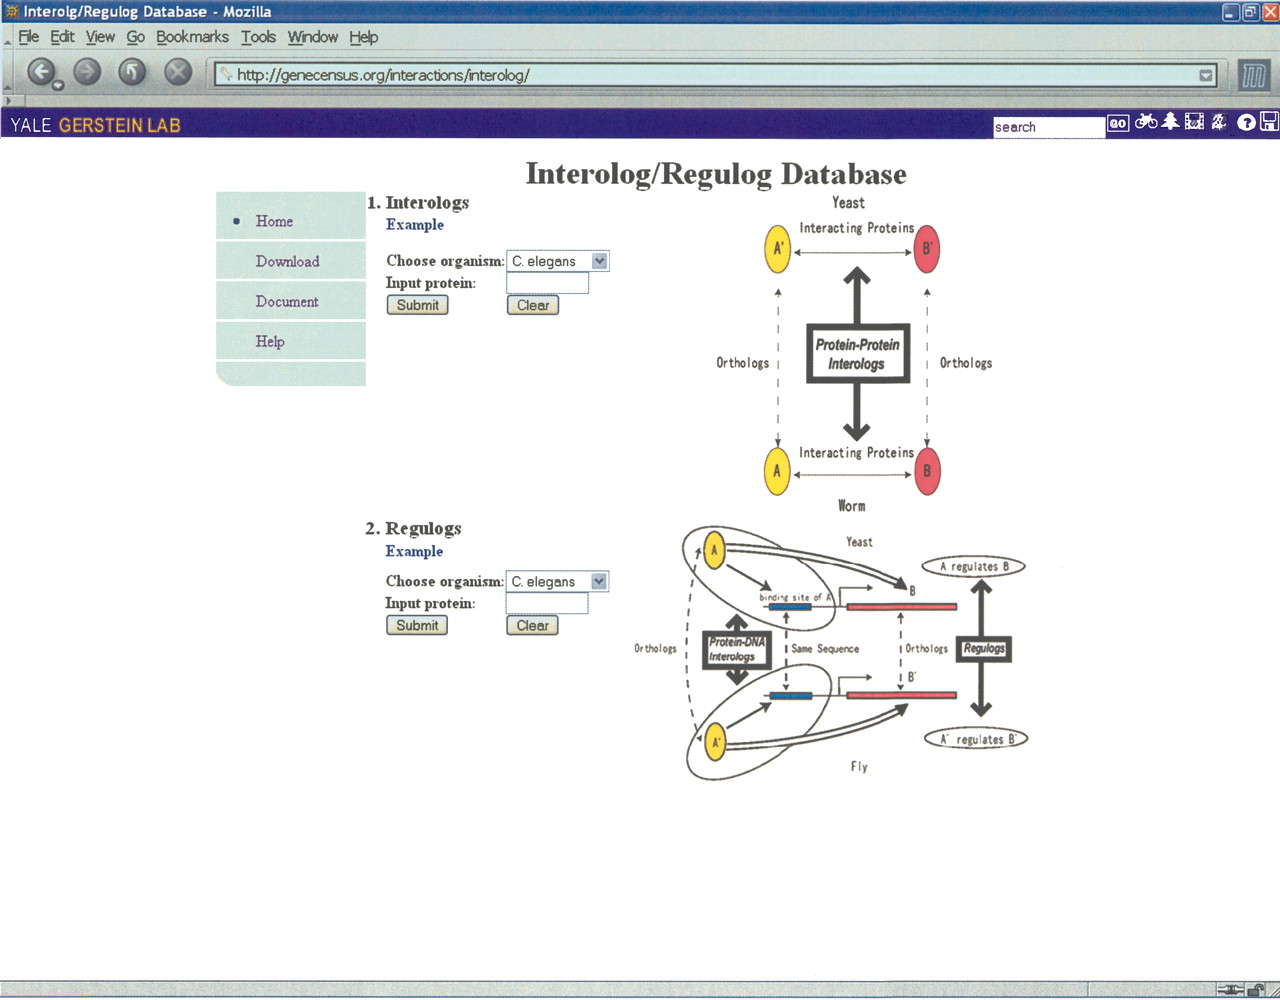The height and width of the screenshot is (1000, 1280).
Task: Focus the Interologs Input protein field
Action: pos(547,283)
